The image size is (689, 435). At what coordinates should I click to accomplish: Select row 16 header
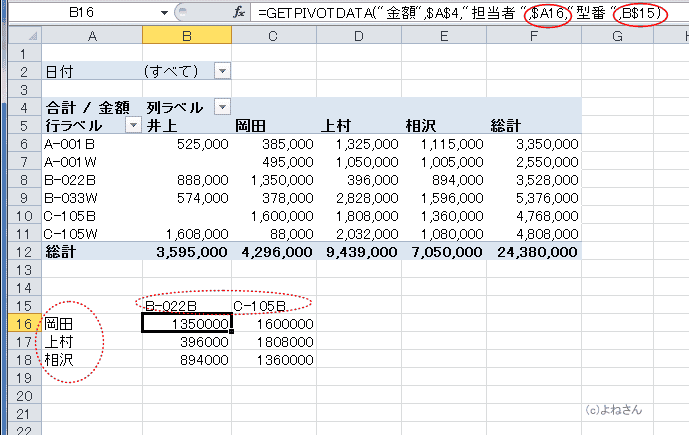pyautogui.click(x=24, y=324)
